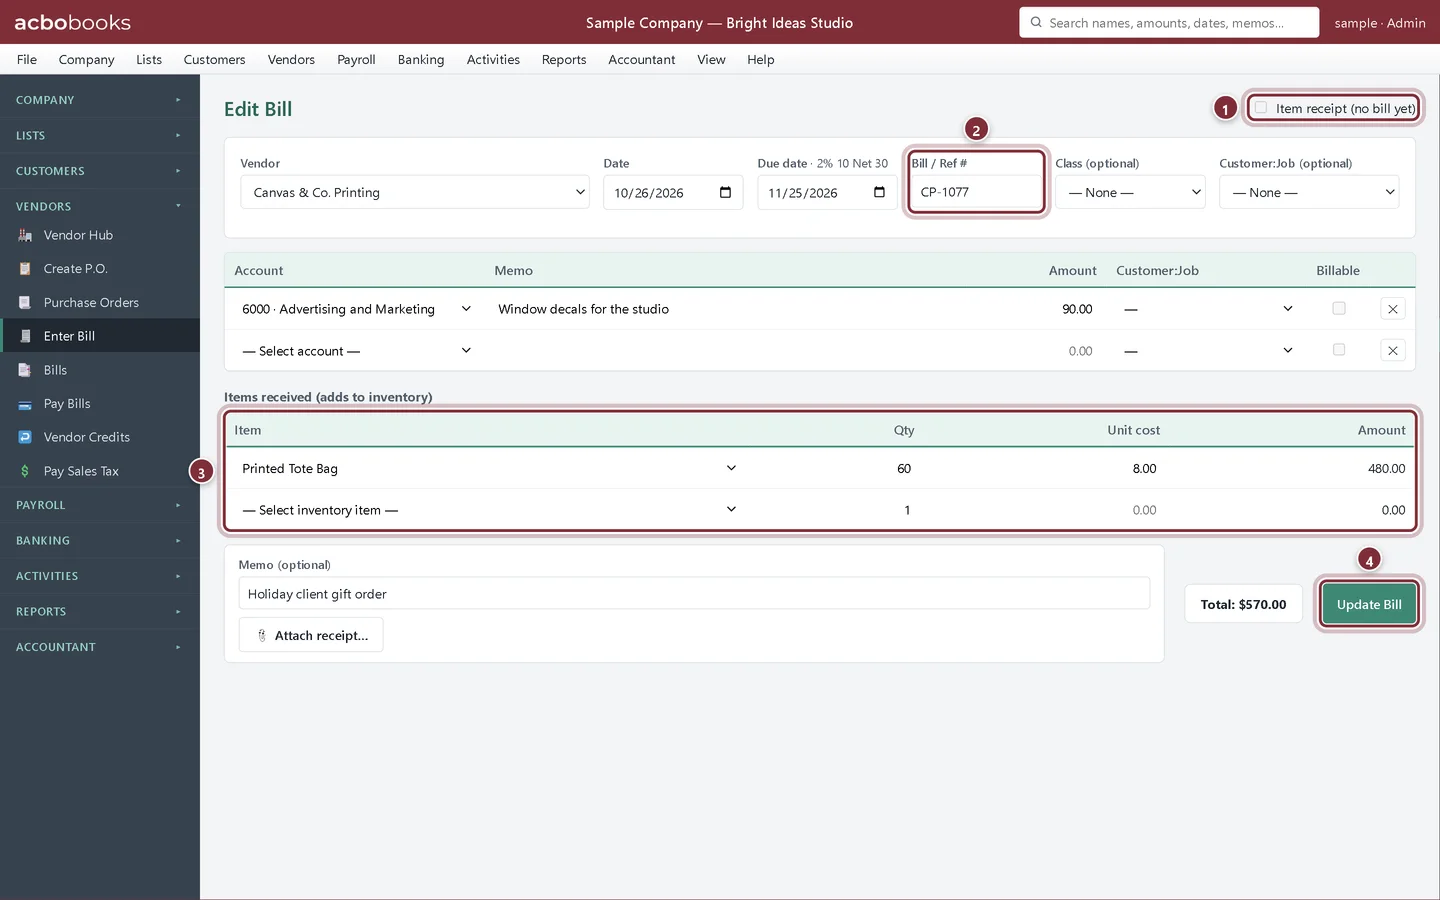Click the acbobooks logo
The height and width of the screenshot is (900, 1440).
72,22
